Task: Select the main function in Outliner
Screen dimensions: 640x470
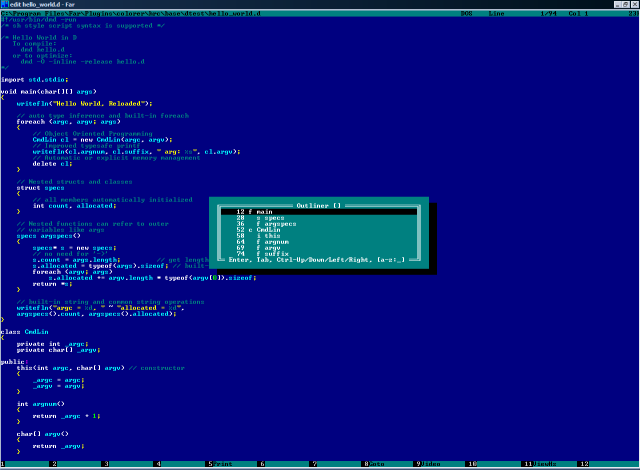Action: pyautogui.click(x=319, y=212)
